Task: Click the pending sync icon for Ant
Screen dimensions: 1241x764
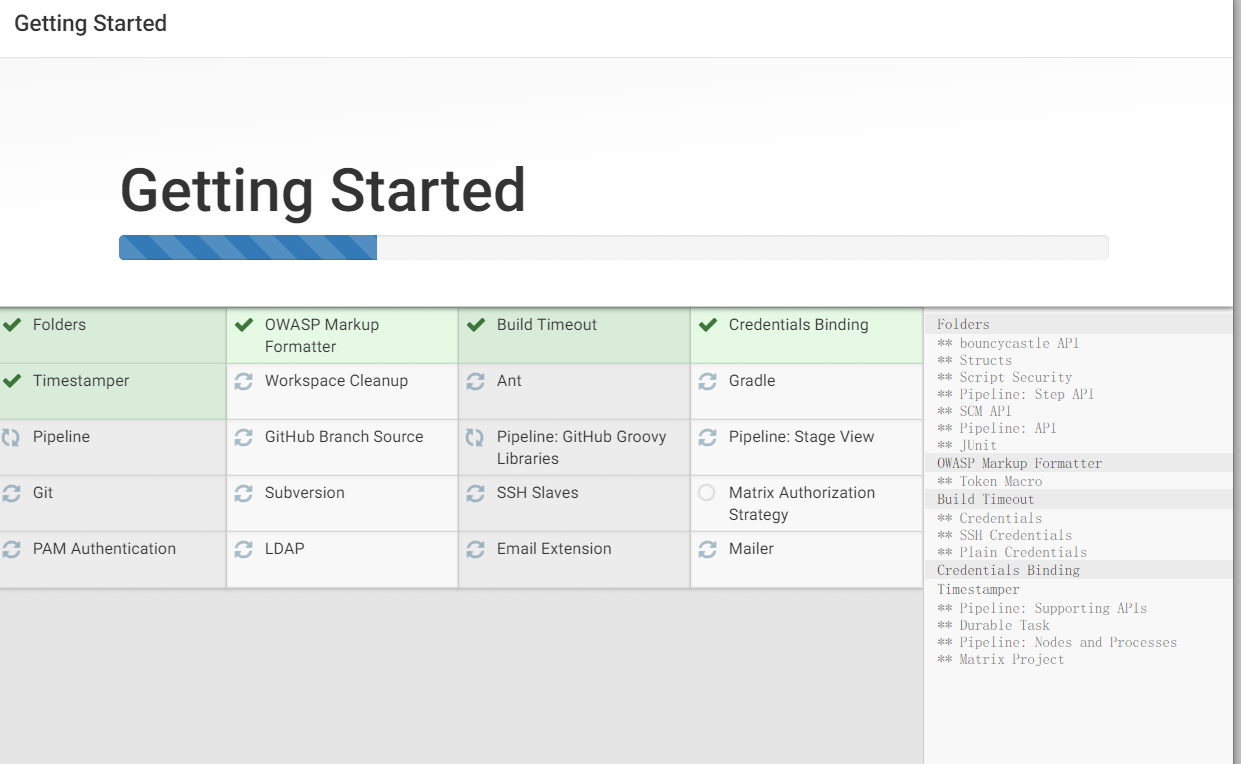Action: pyautogui.click(x=476, y=381)
